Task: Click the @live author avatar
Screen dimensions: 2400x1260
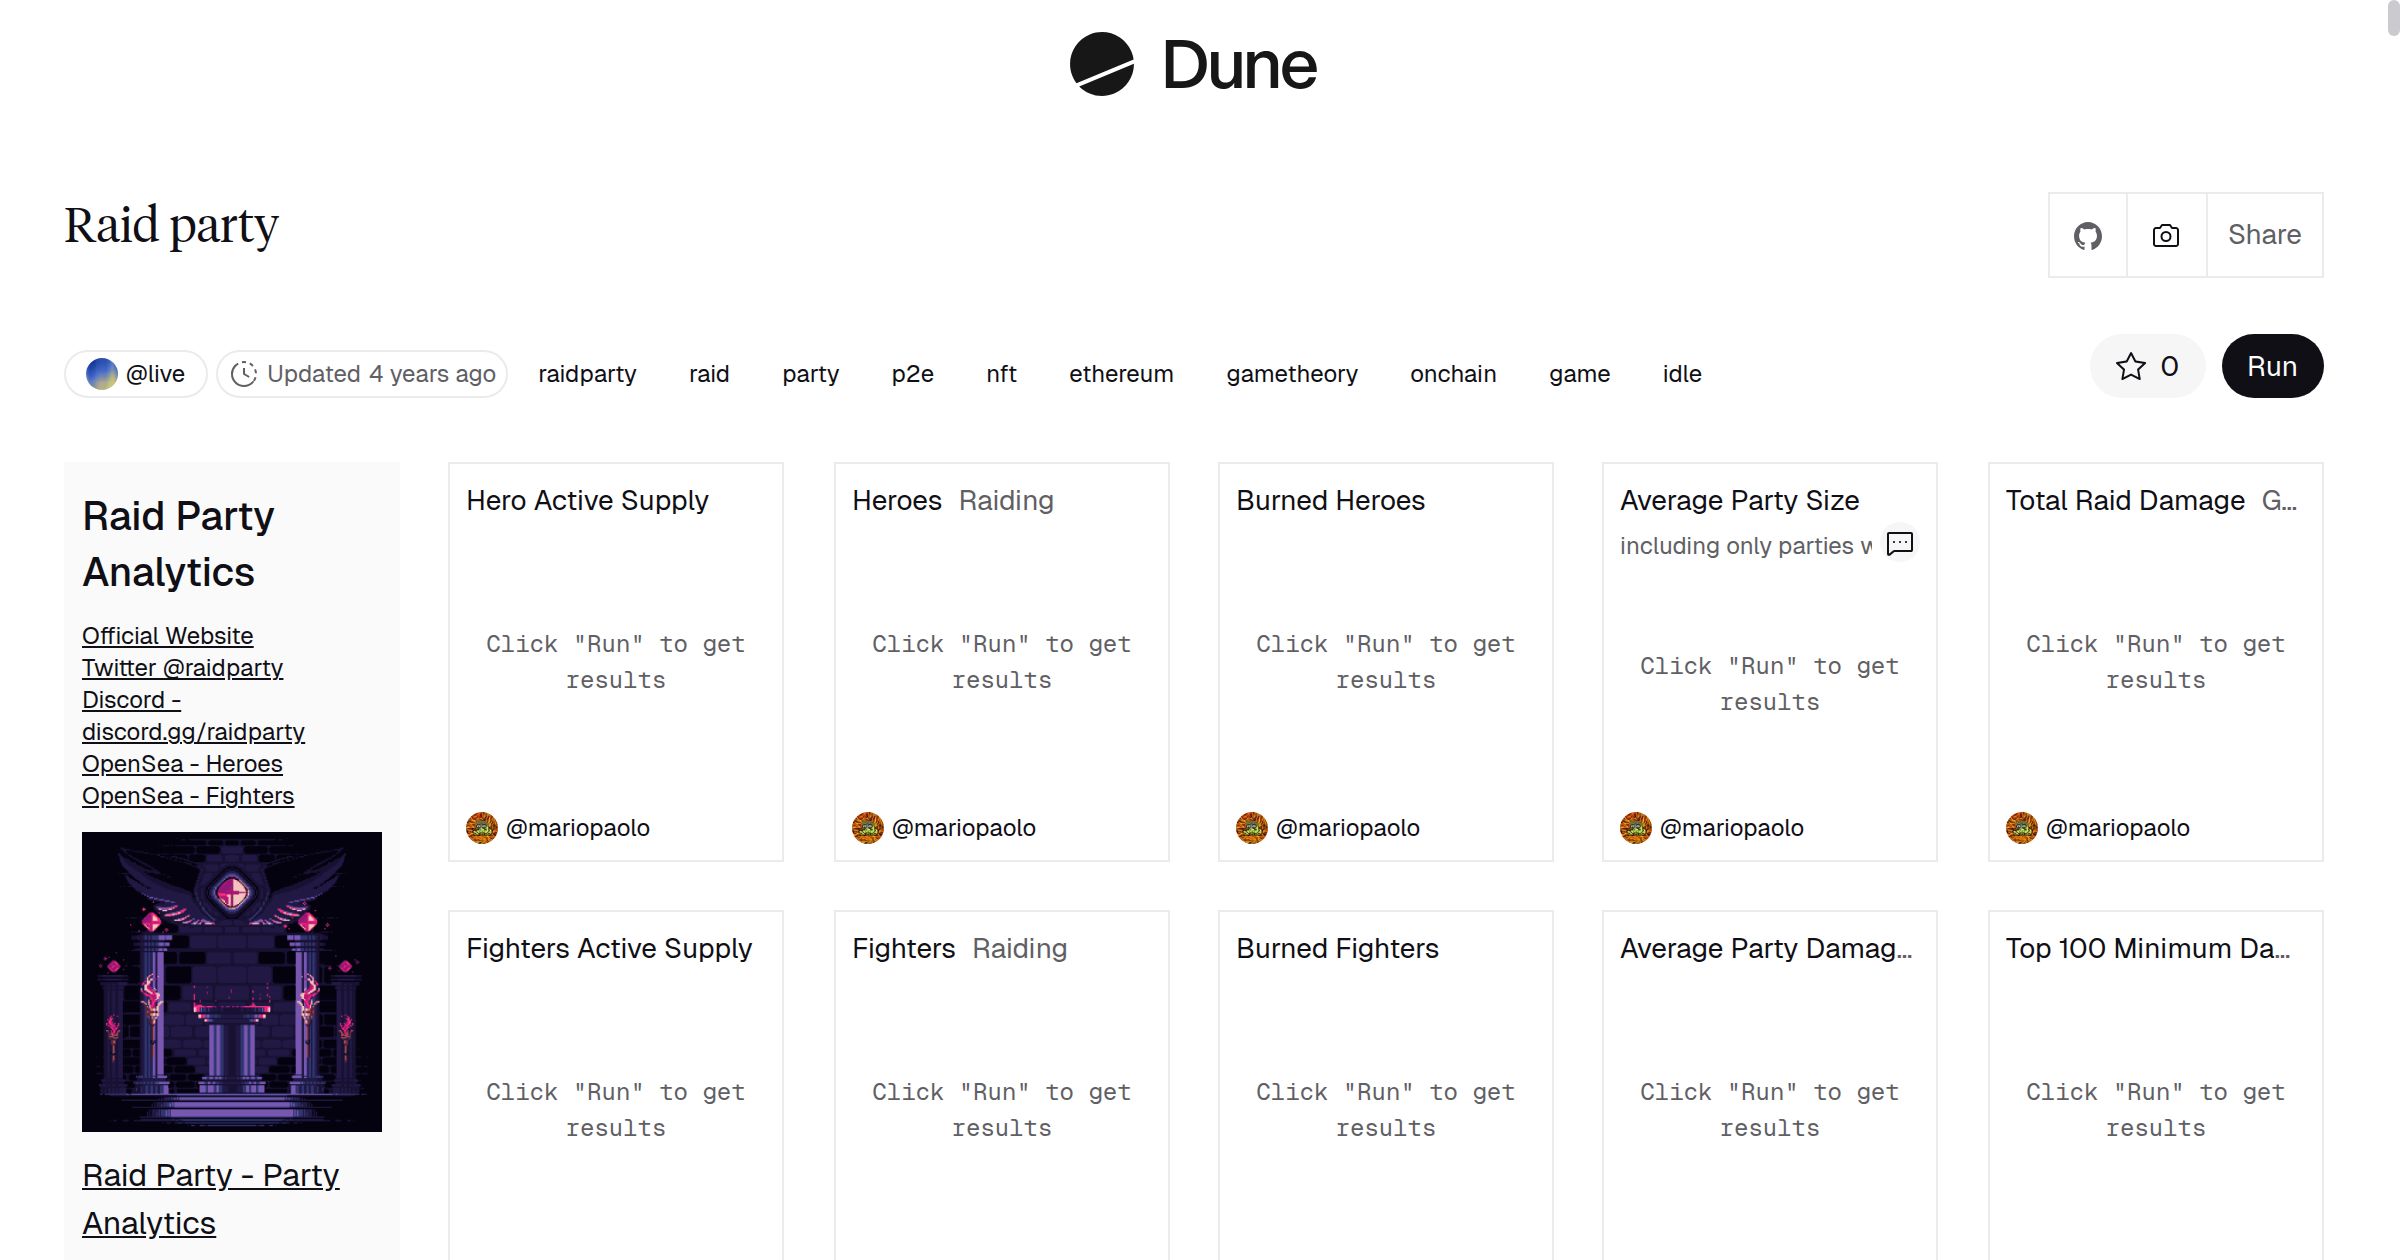Action: pos(102,374)
